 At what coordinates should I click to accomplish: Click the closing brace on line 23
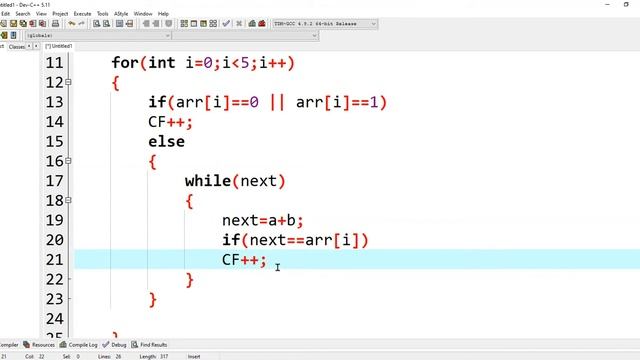153,300
